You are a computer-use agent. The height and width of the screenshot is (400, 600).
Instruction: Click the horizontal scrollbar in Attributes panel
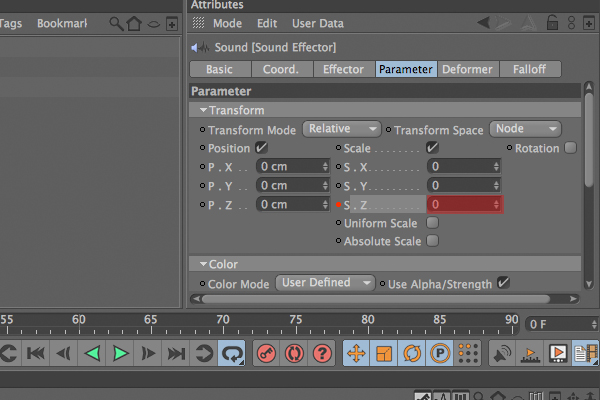[377, 299]
